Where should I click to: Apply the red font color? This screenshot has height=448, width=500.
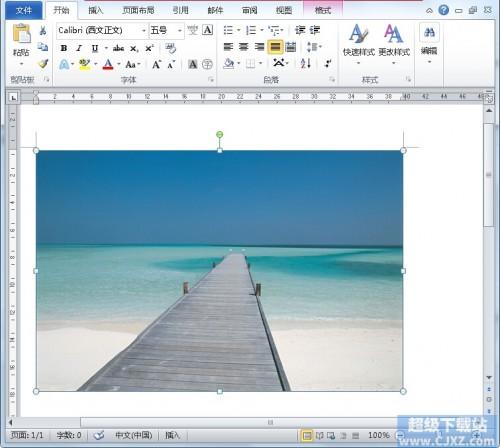[108, 64]
